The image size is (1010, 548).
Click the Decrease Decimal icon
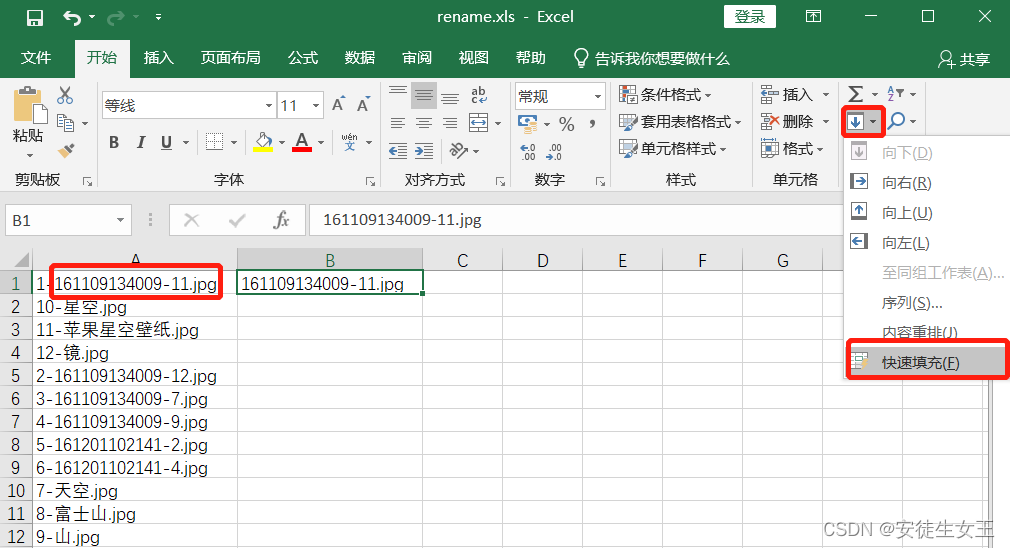553,152
